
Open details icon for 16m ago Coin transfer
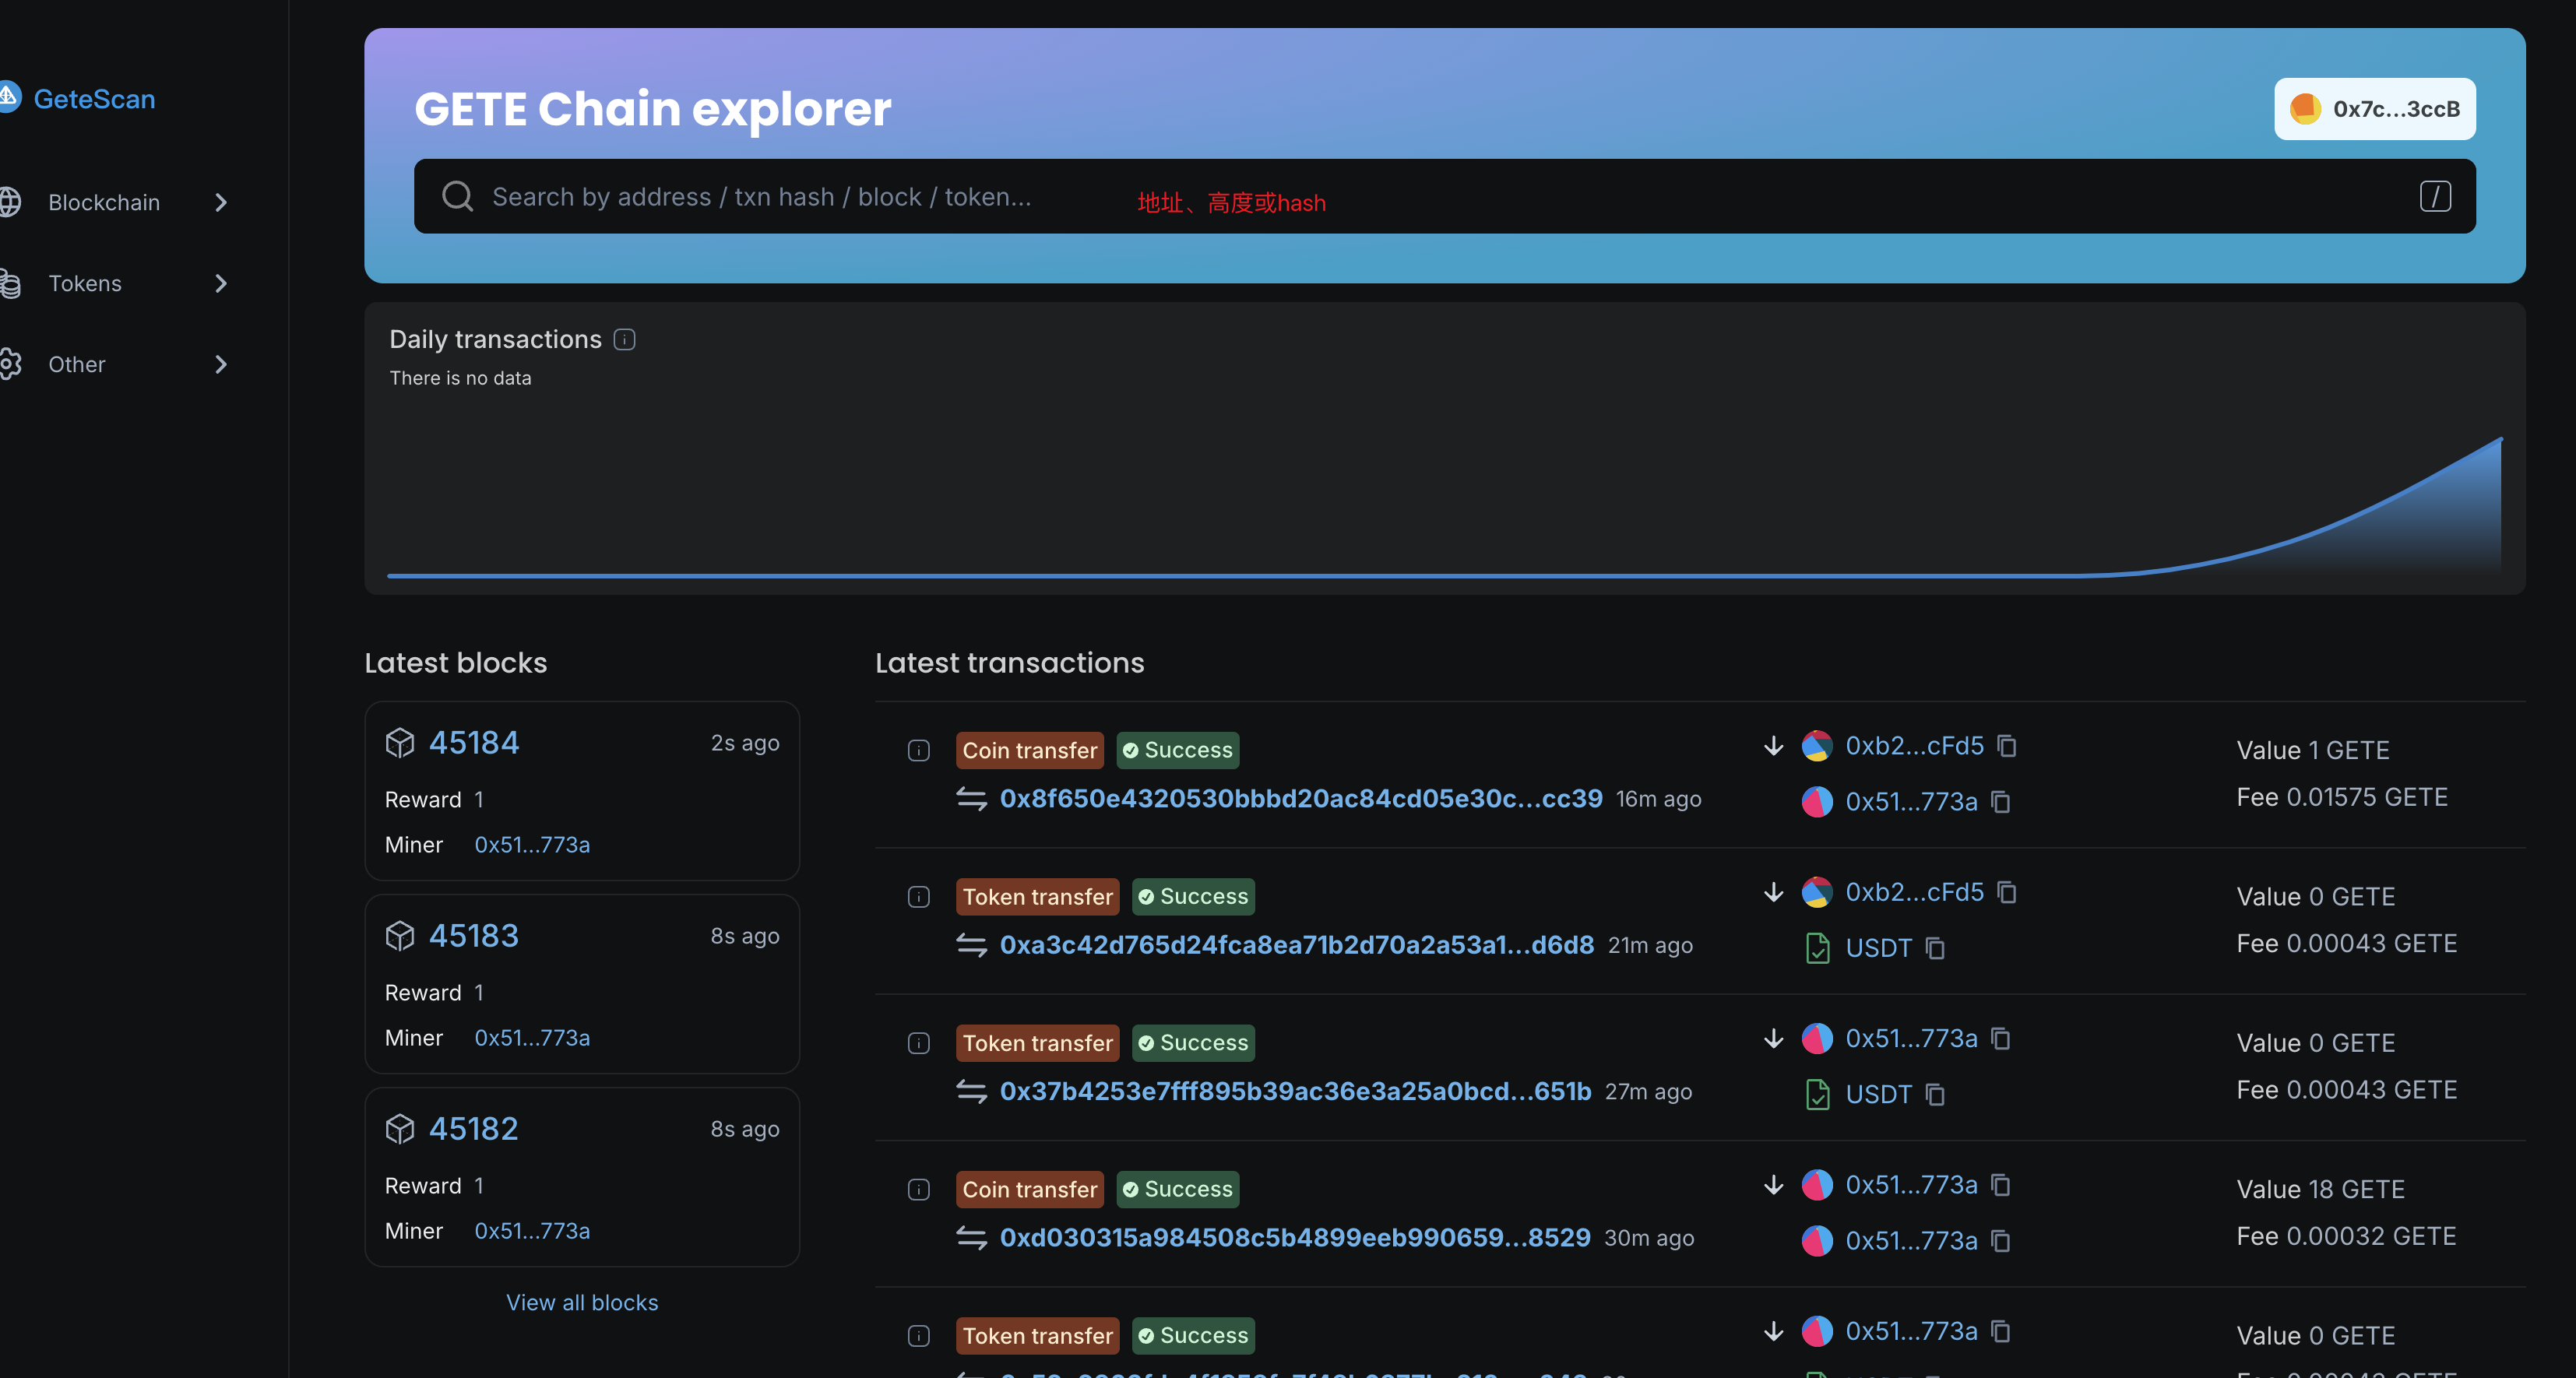tap(918, 750)
